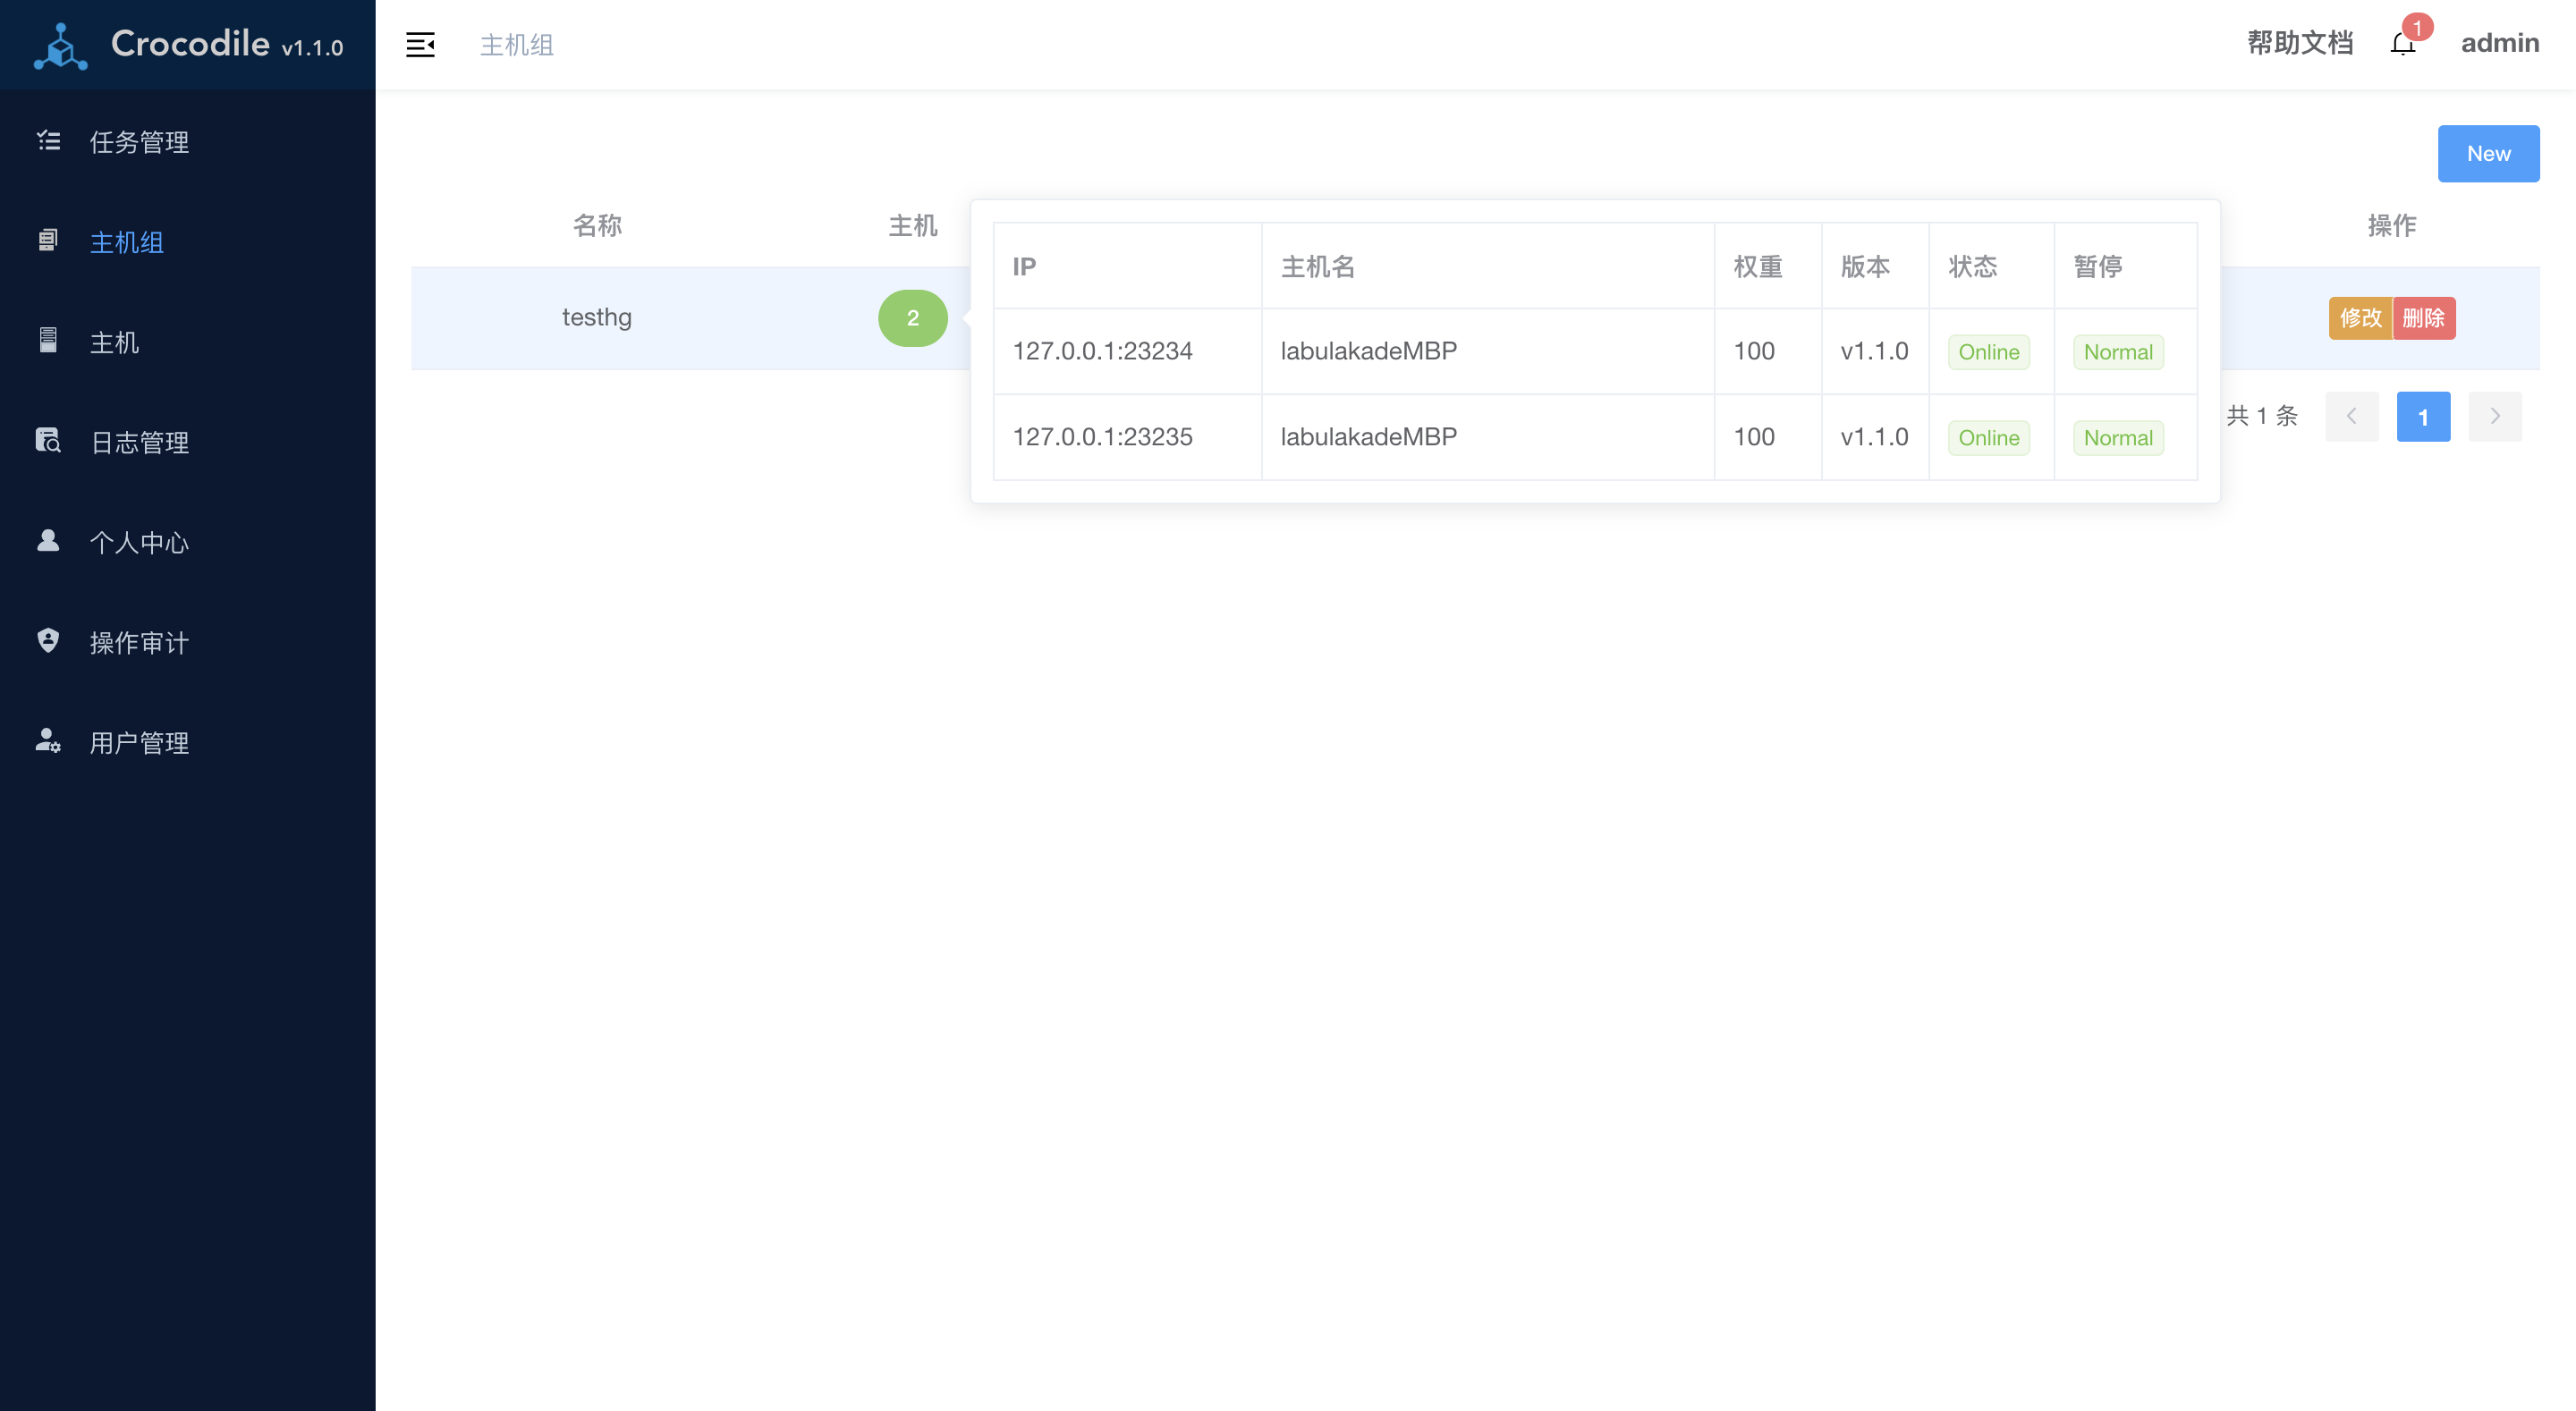This screenshot has height=1411, width=2576.
Task: Collapse the sidebar with the hamburger icon
Action: (x=420, y=45)
